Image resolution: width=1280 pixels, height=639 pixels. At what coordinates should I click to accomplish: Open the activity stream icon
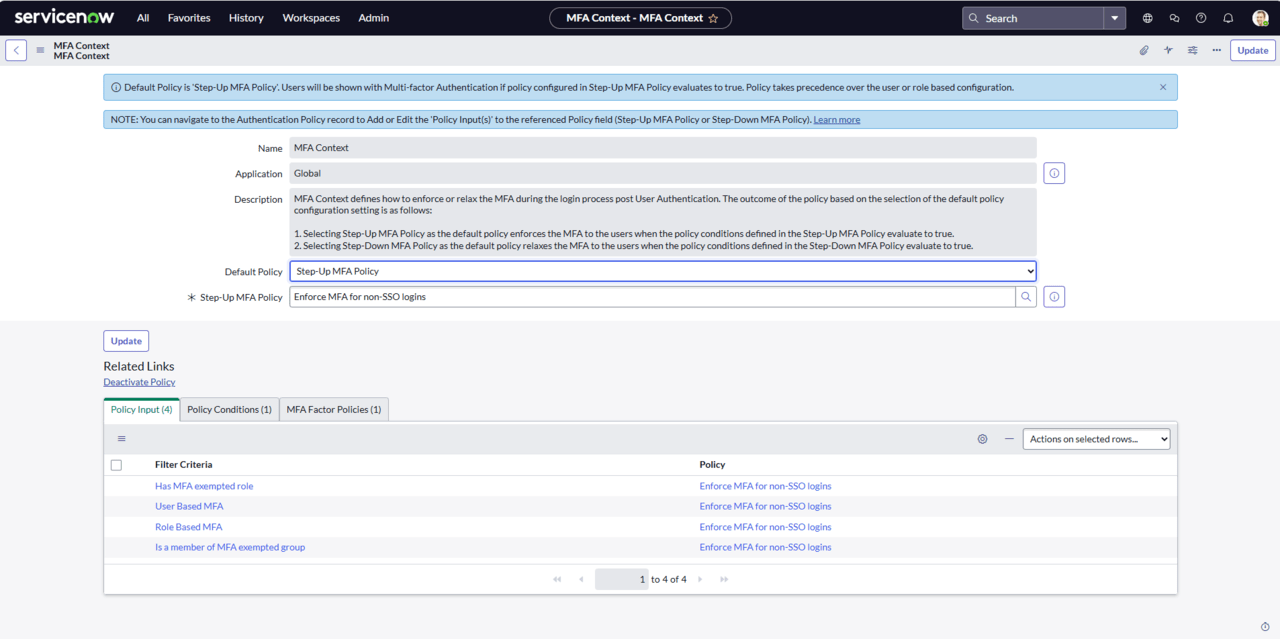(x=1168, y=50)
